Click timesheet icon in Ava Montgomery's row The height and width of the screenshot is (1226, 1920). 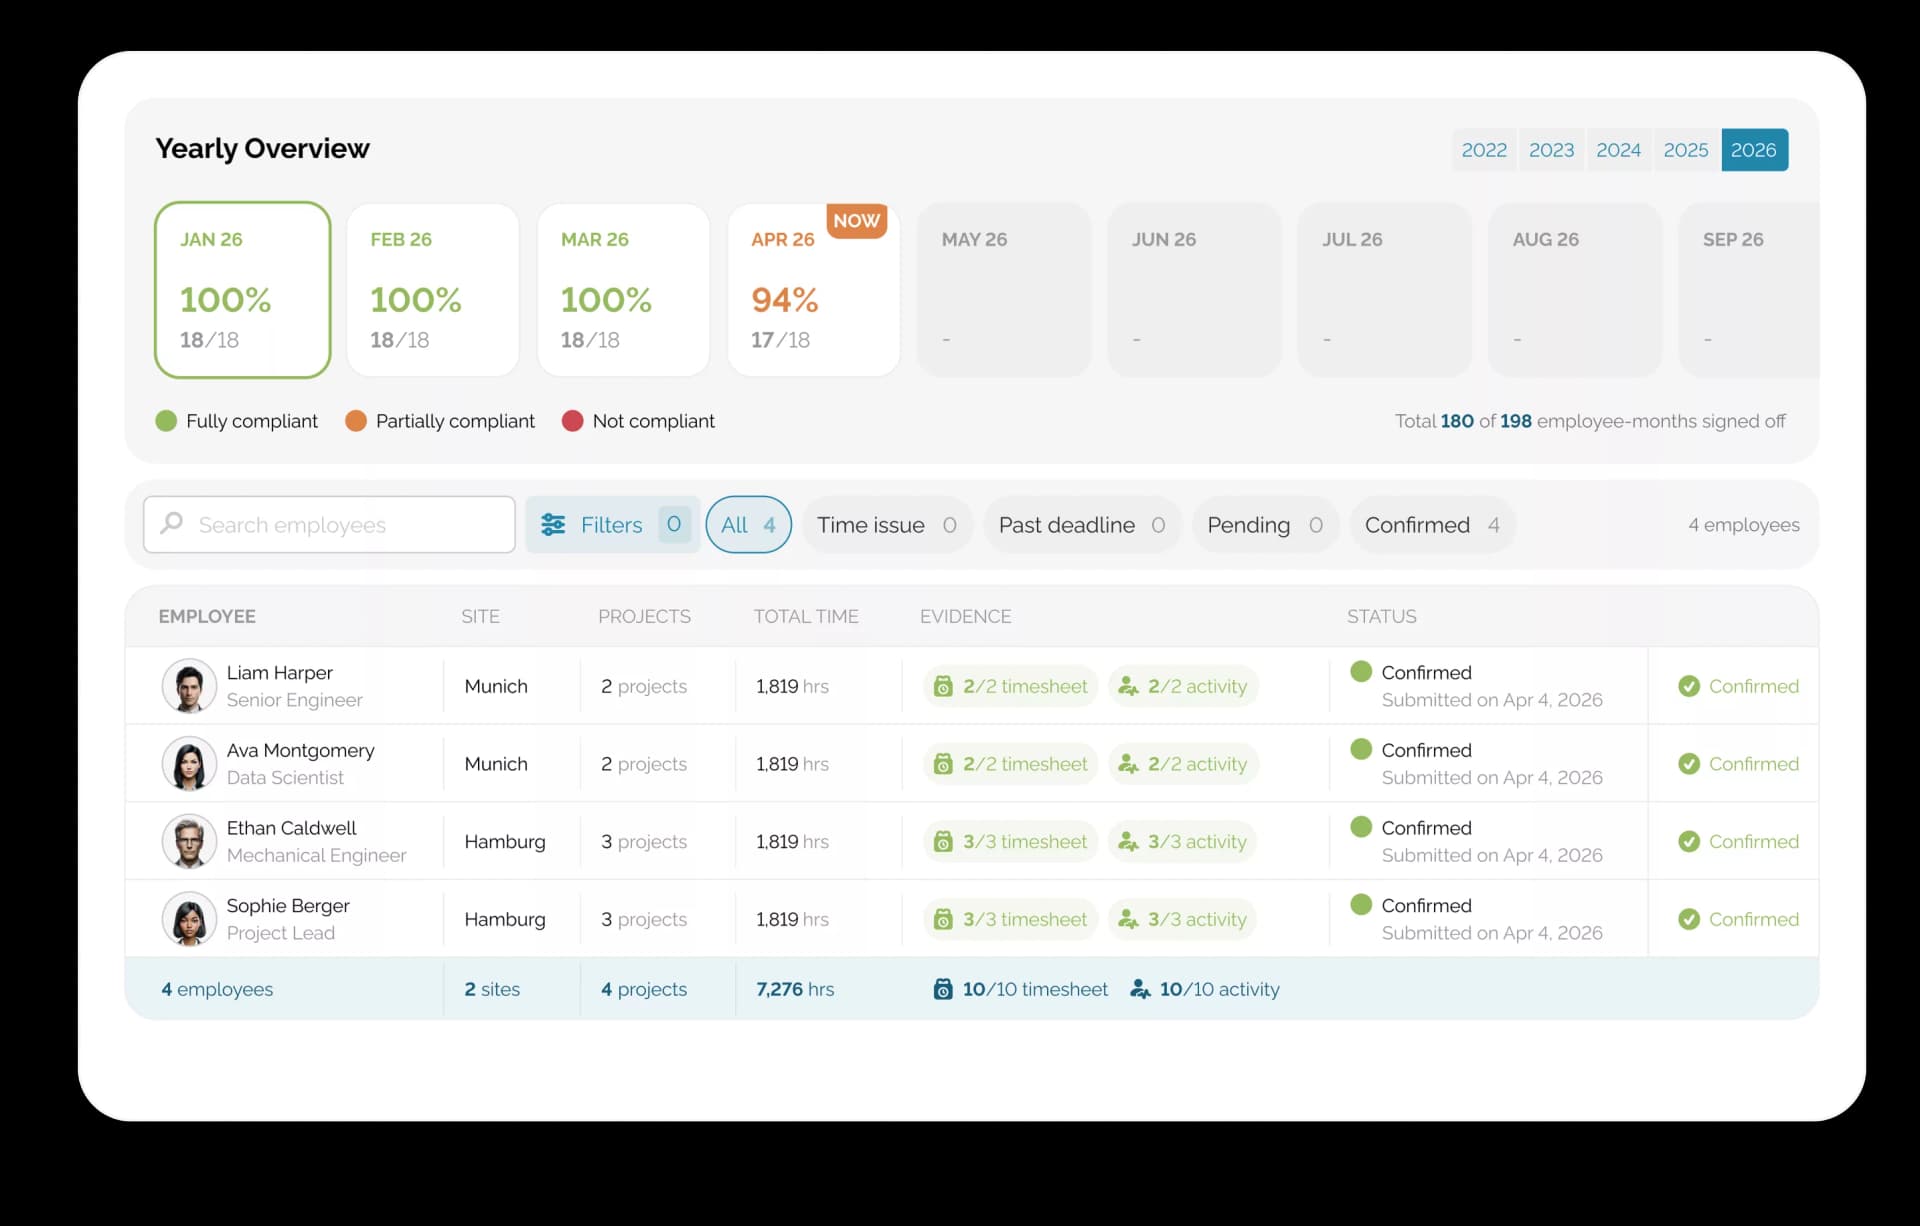943,764
